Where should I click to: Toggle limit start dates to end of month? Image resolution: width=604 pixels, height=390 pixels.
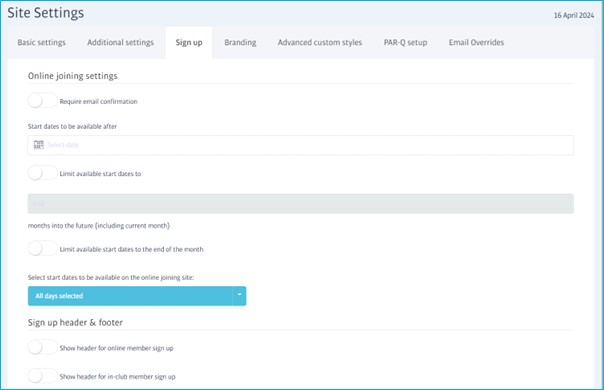coord(42,249)
